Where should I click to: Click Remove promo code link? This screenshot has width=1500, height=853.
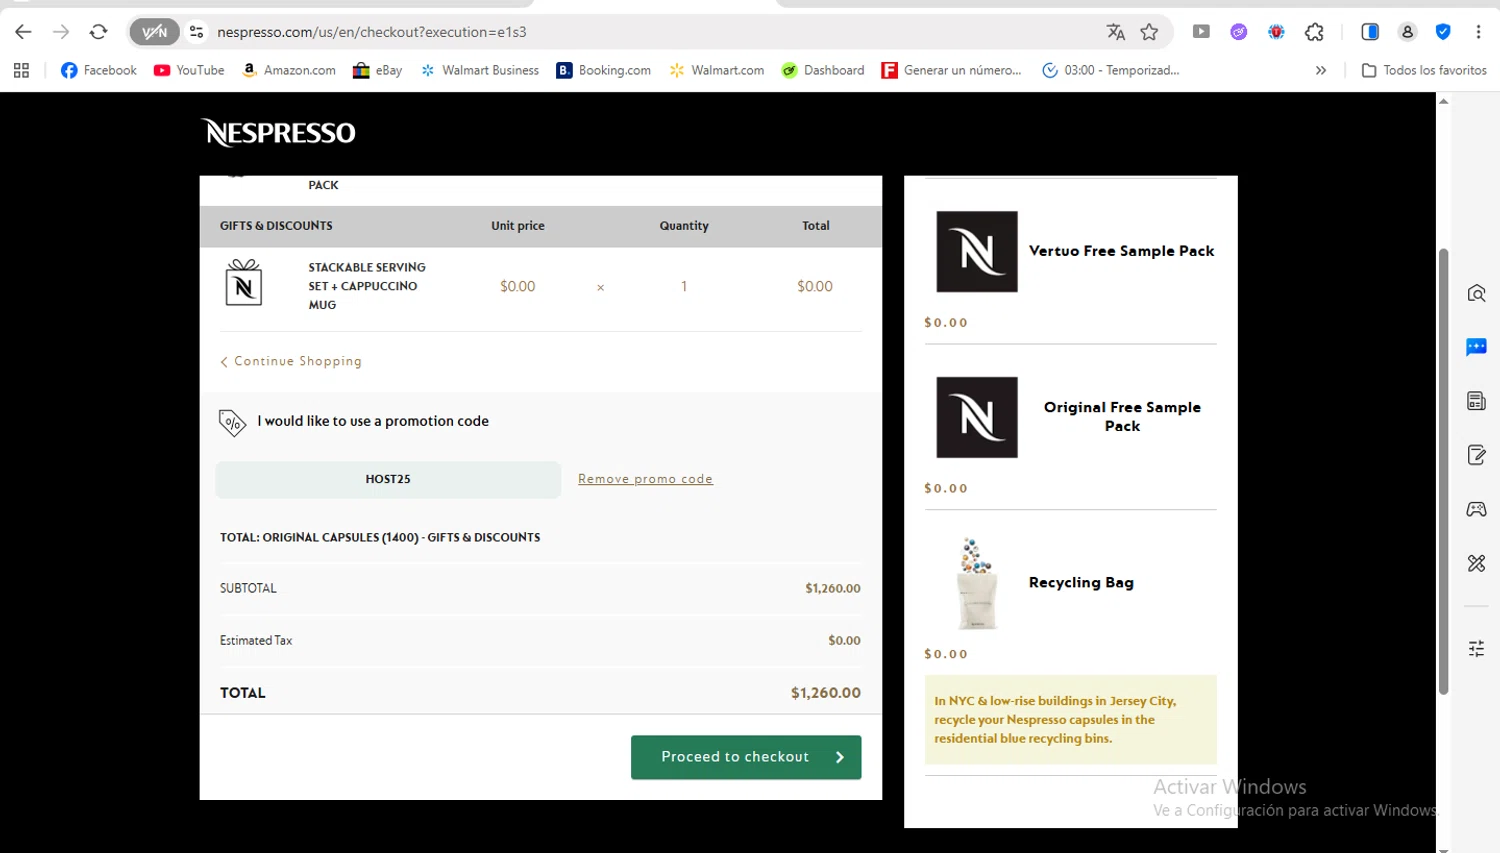645,479
